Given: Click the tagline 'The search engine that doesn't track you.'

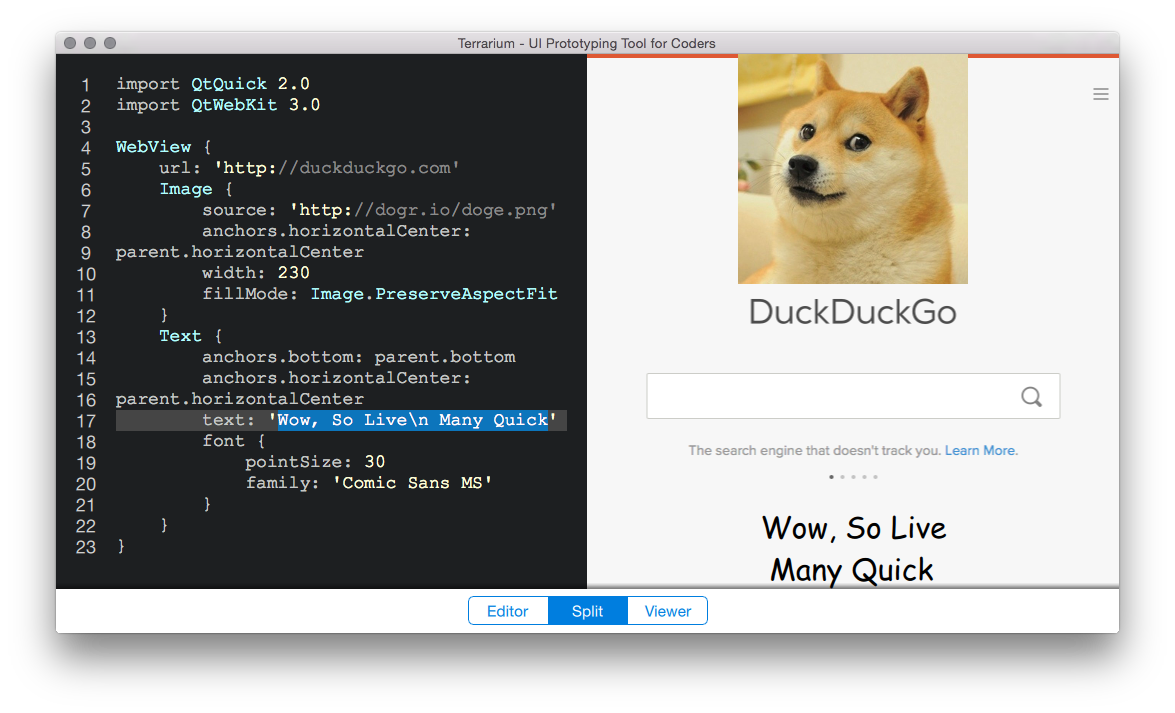Looking at the screenshot, I should (x=815, y=451).
